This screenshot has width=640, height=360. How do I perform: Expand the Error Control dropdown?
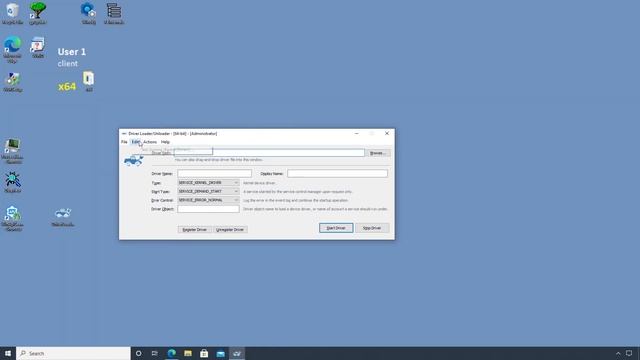tap(208, 200)
